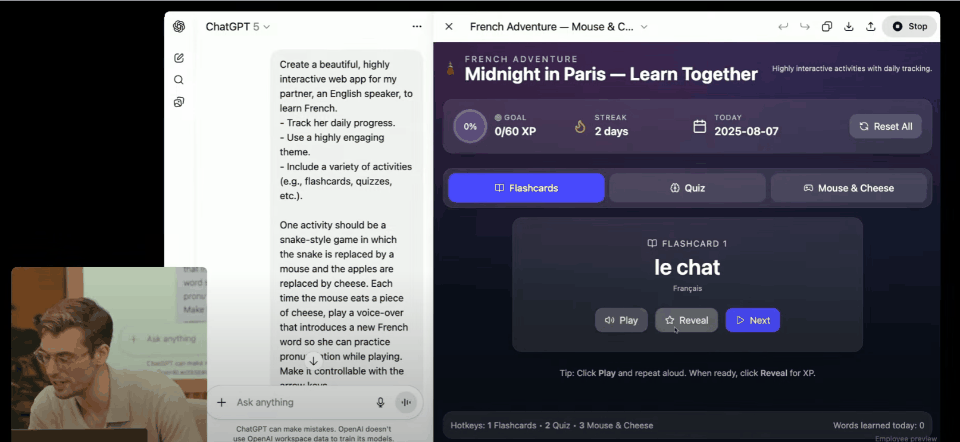
Task: Click the share/export icon in canvas header
Action: pyautogui.click(x=871, y=27)
